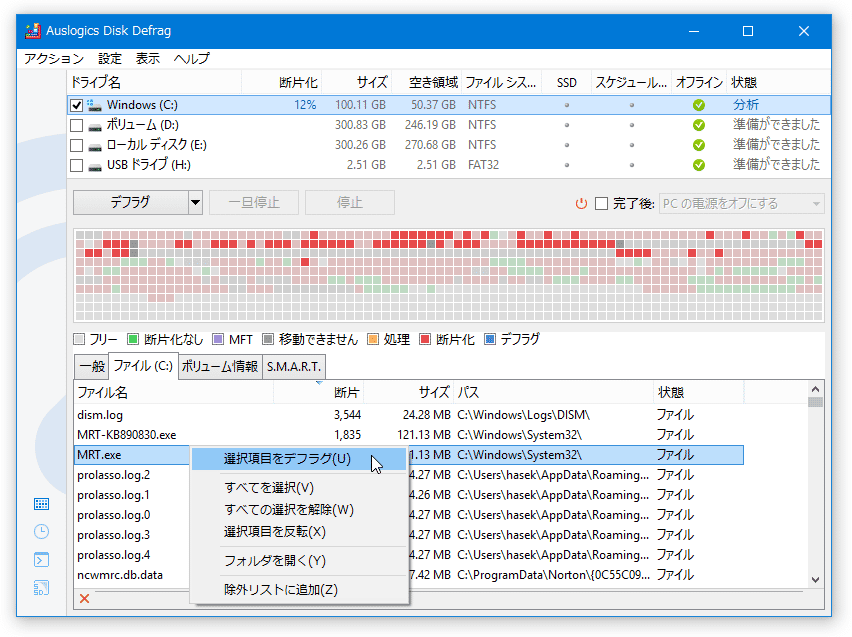Click the ローカル ディスク (E:) drive icon
The width and height of the screenshot is (852, 637).
[95, 147]
